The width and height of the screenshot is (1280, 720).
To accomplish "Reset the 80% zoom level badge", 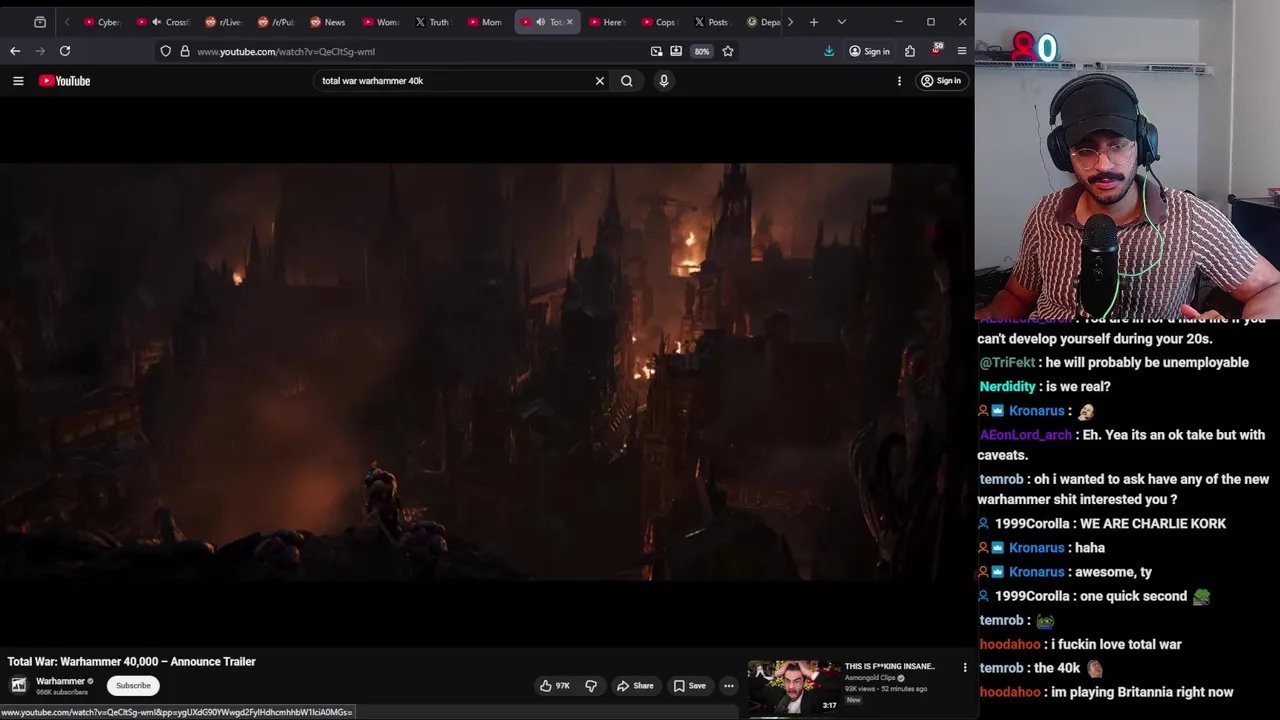I will pos(702,51).
